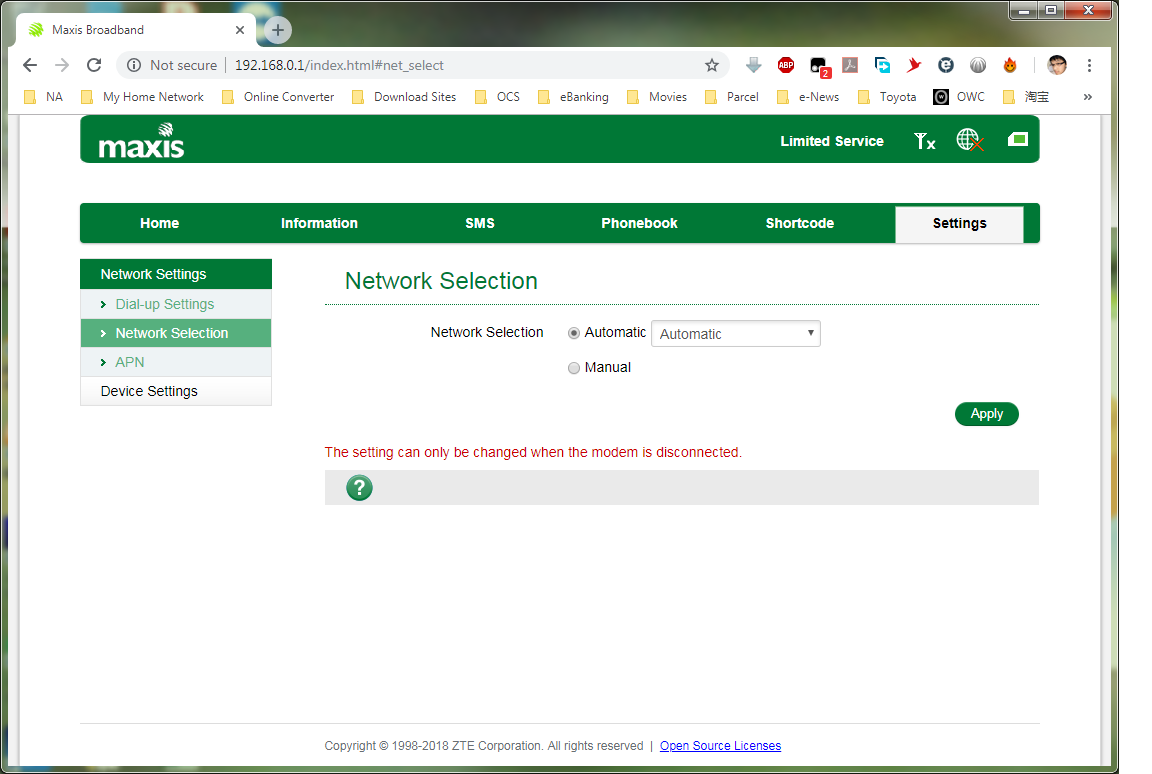Image resolution: width=1152 pixels, height=774 pixels.
Task: Click the Apply button
Action: coord(987,414)
